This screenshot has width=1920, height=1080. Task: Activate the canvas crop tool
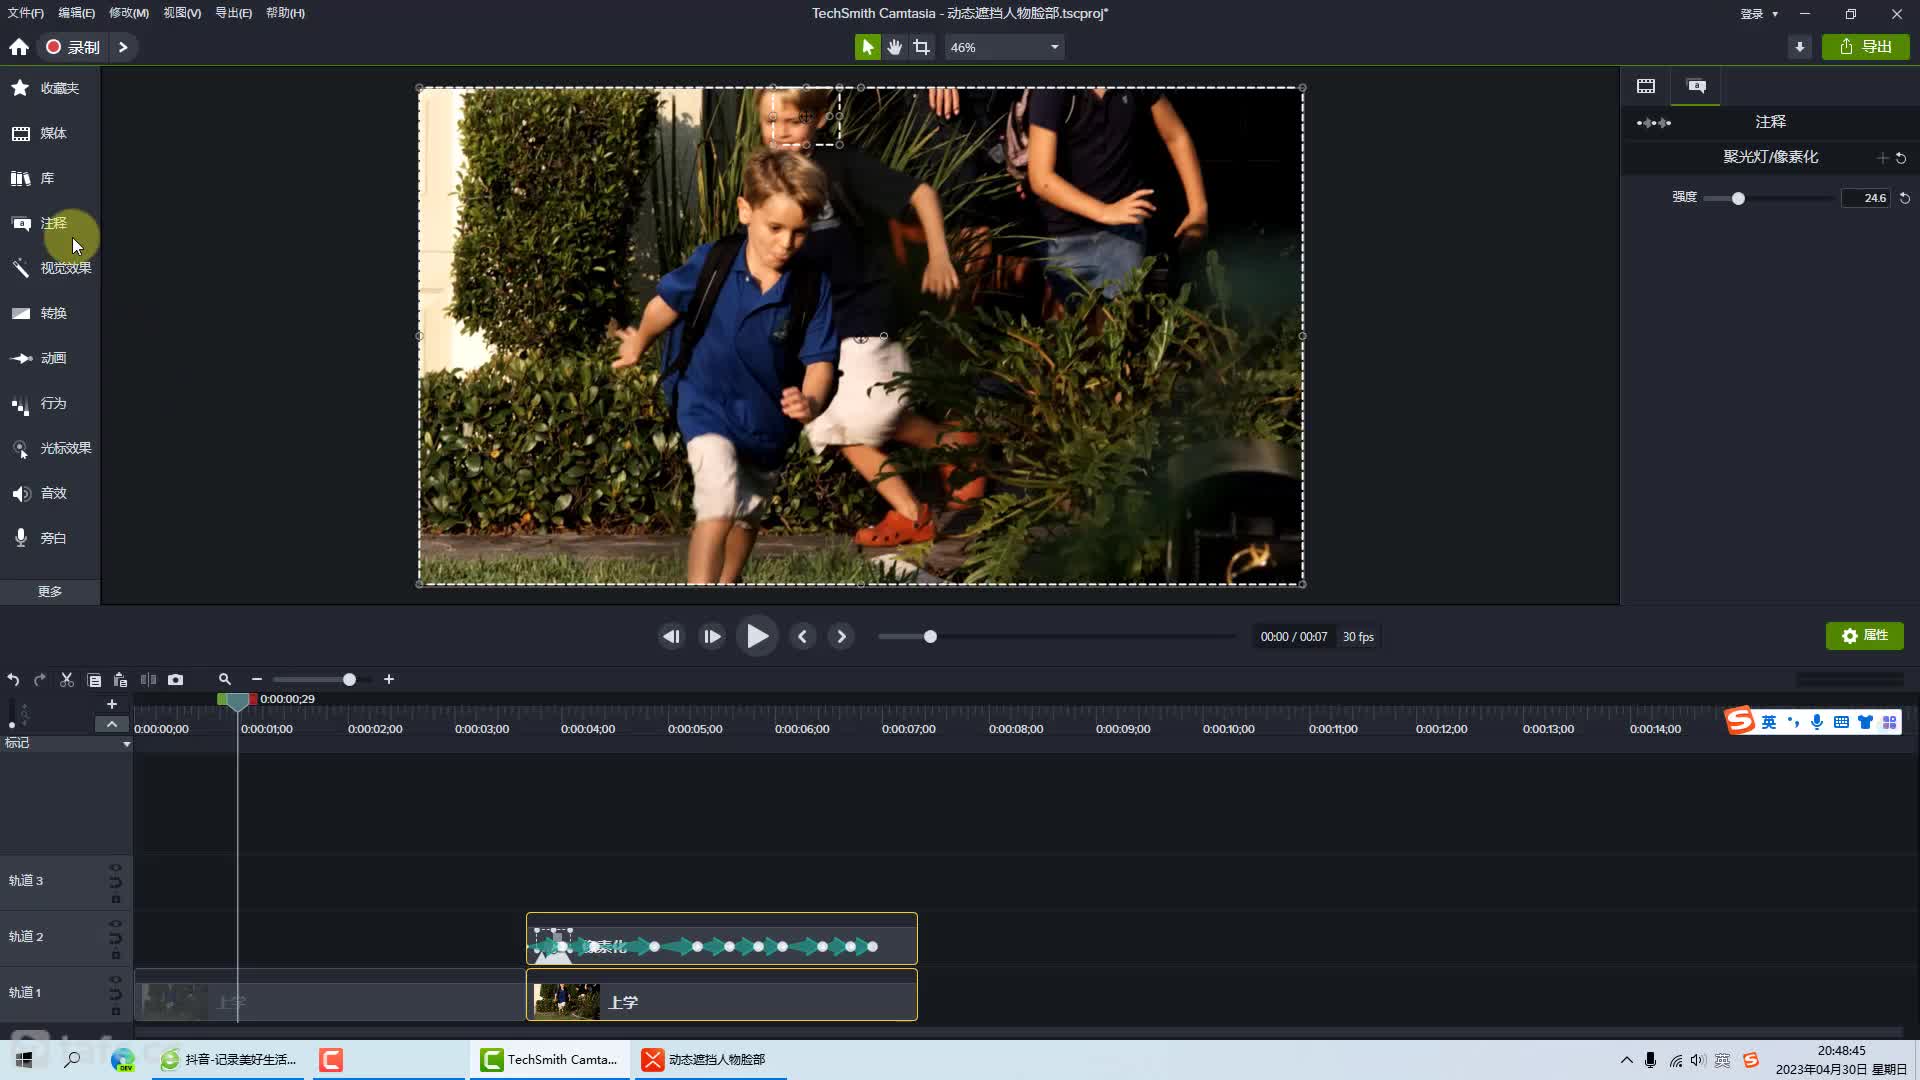point(921,47)
